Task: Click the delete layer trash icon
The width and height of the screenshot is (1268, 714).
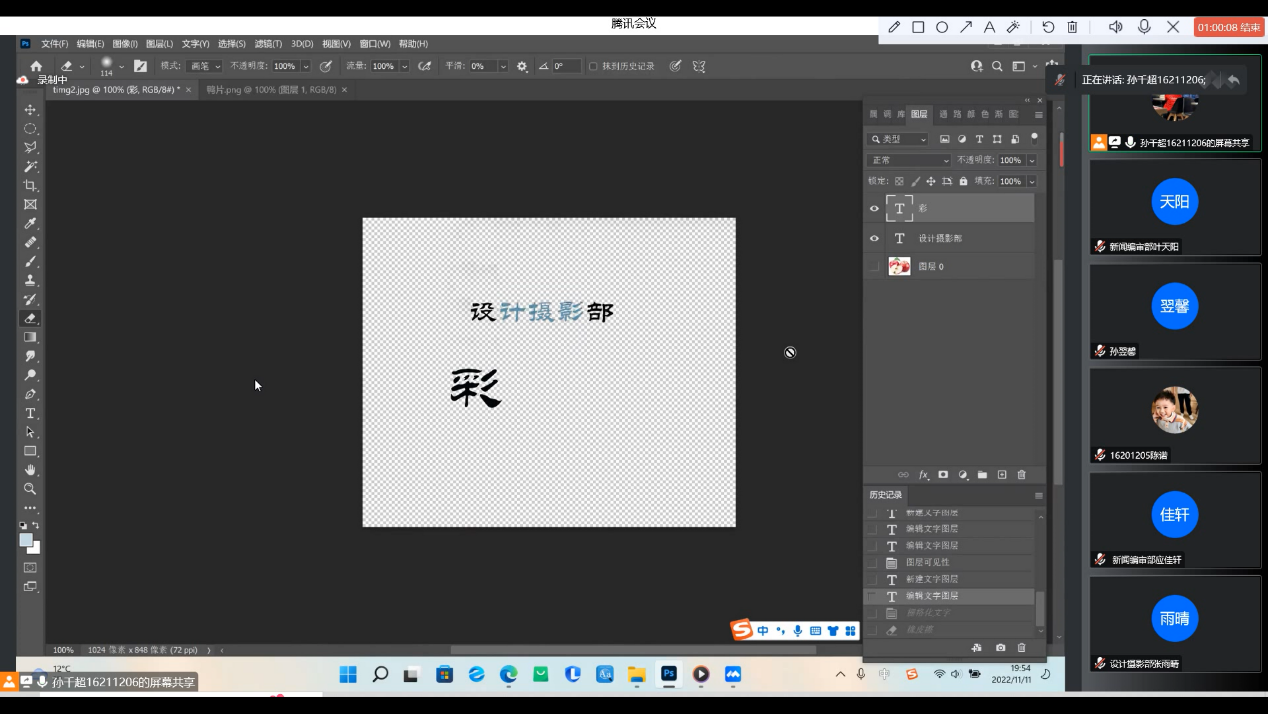Action: pos(1021,475)
